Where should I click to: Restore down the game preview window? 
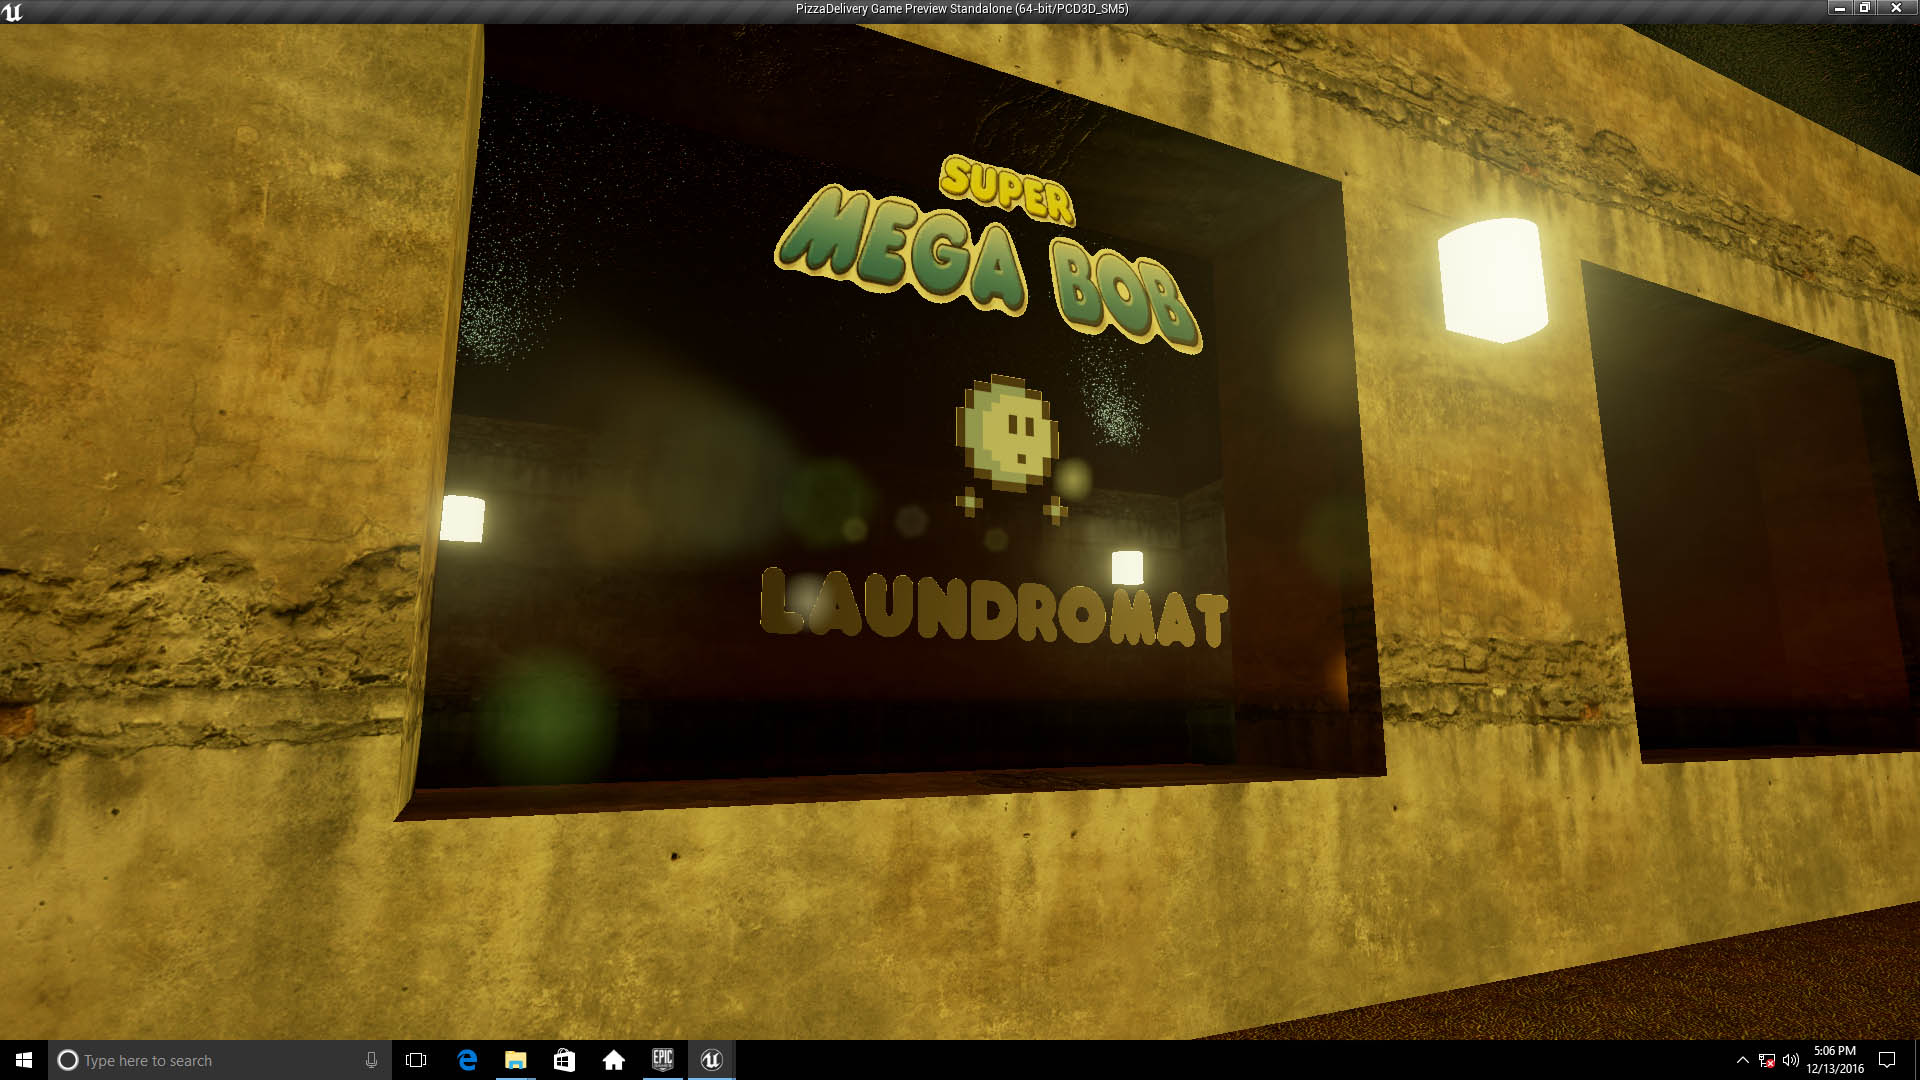1864,8
